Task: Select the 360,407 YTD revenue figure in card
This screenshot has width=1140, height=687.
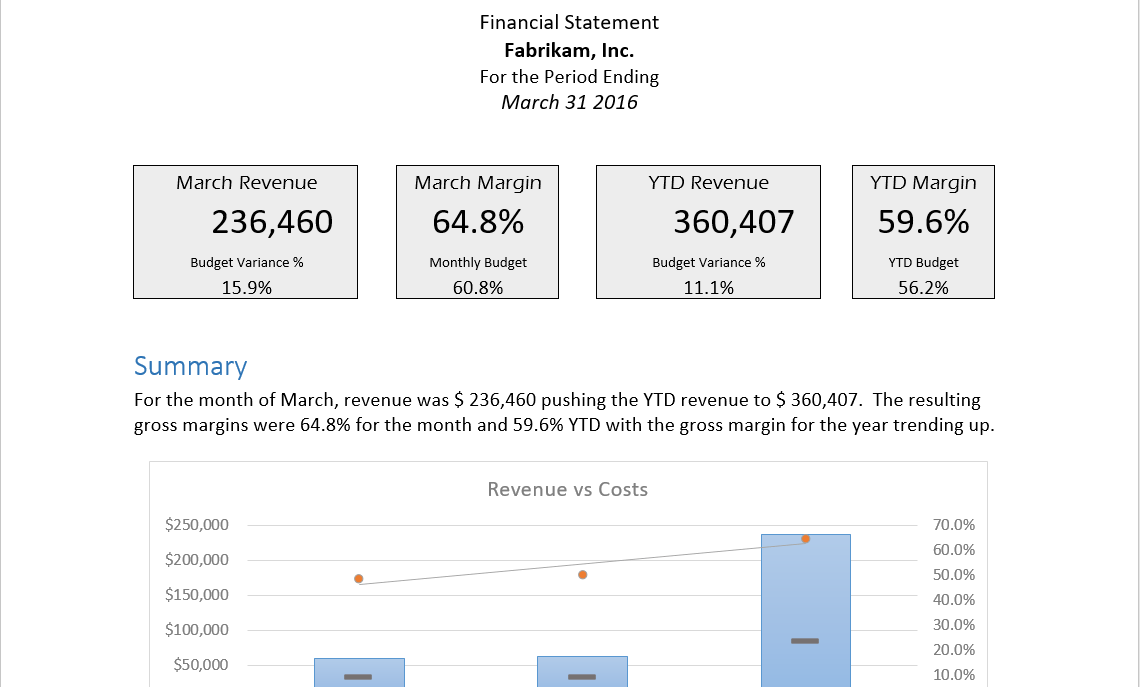Action: click(x=734, y=222)
